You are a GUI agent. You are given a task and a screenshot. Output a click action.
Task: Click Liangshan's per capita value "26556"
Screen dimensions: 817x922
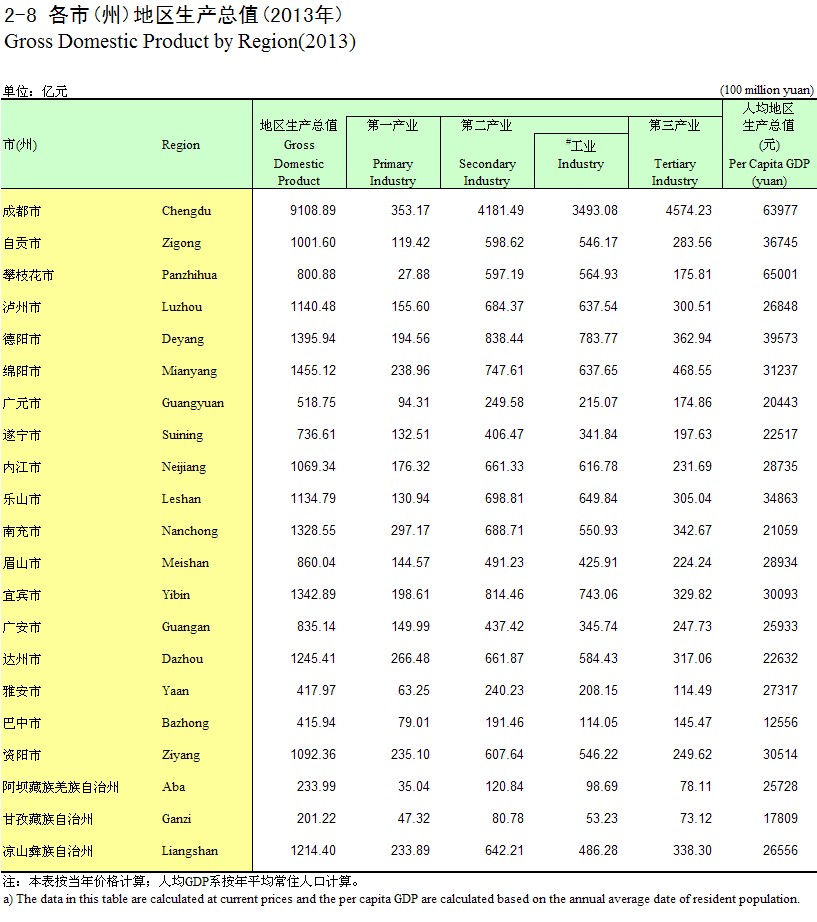pyautogui.click(x=780, y=850)
